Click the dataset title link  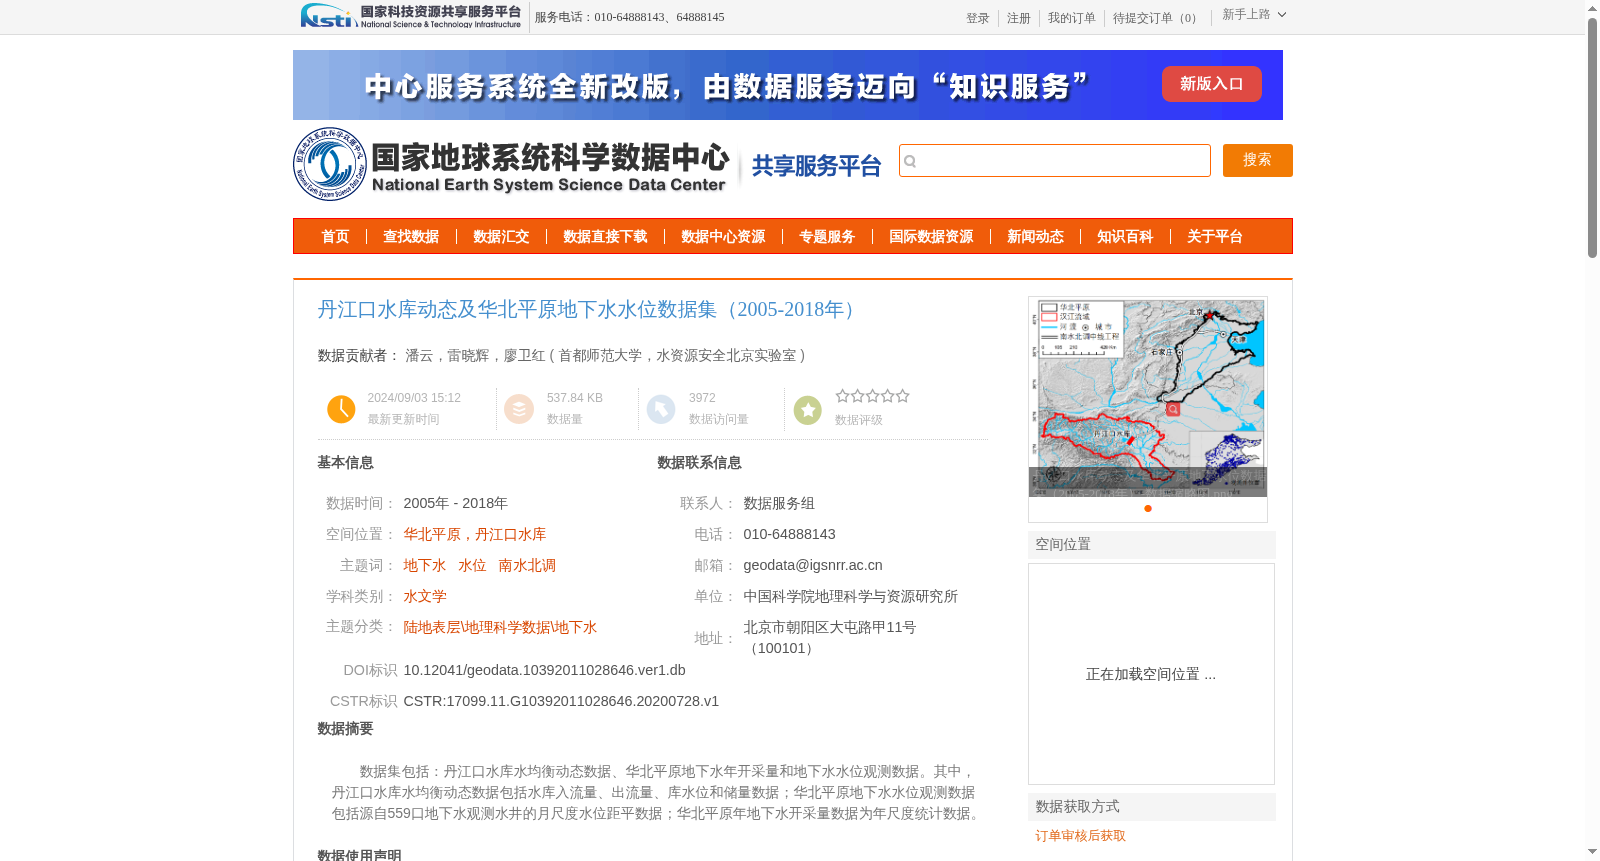tap(591, 310)
